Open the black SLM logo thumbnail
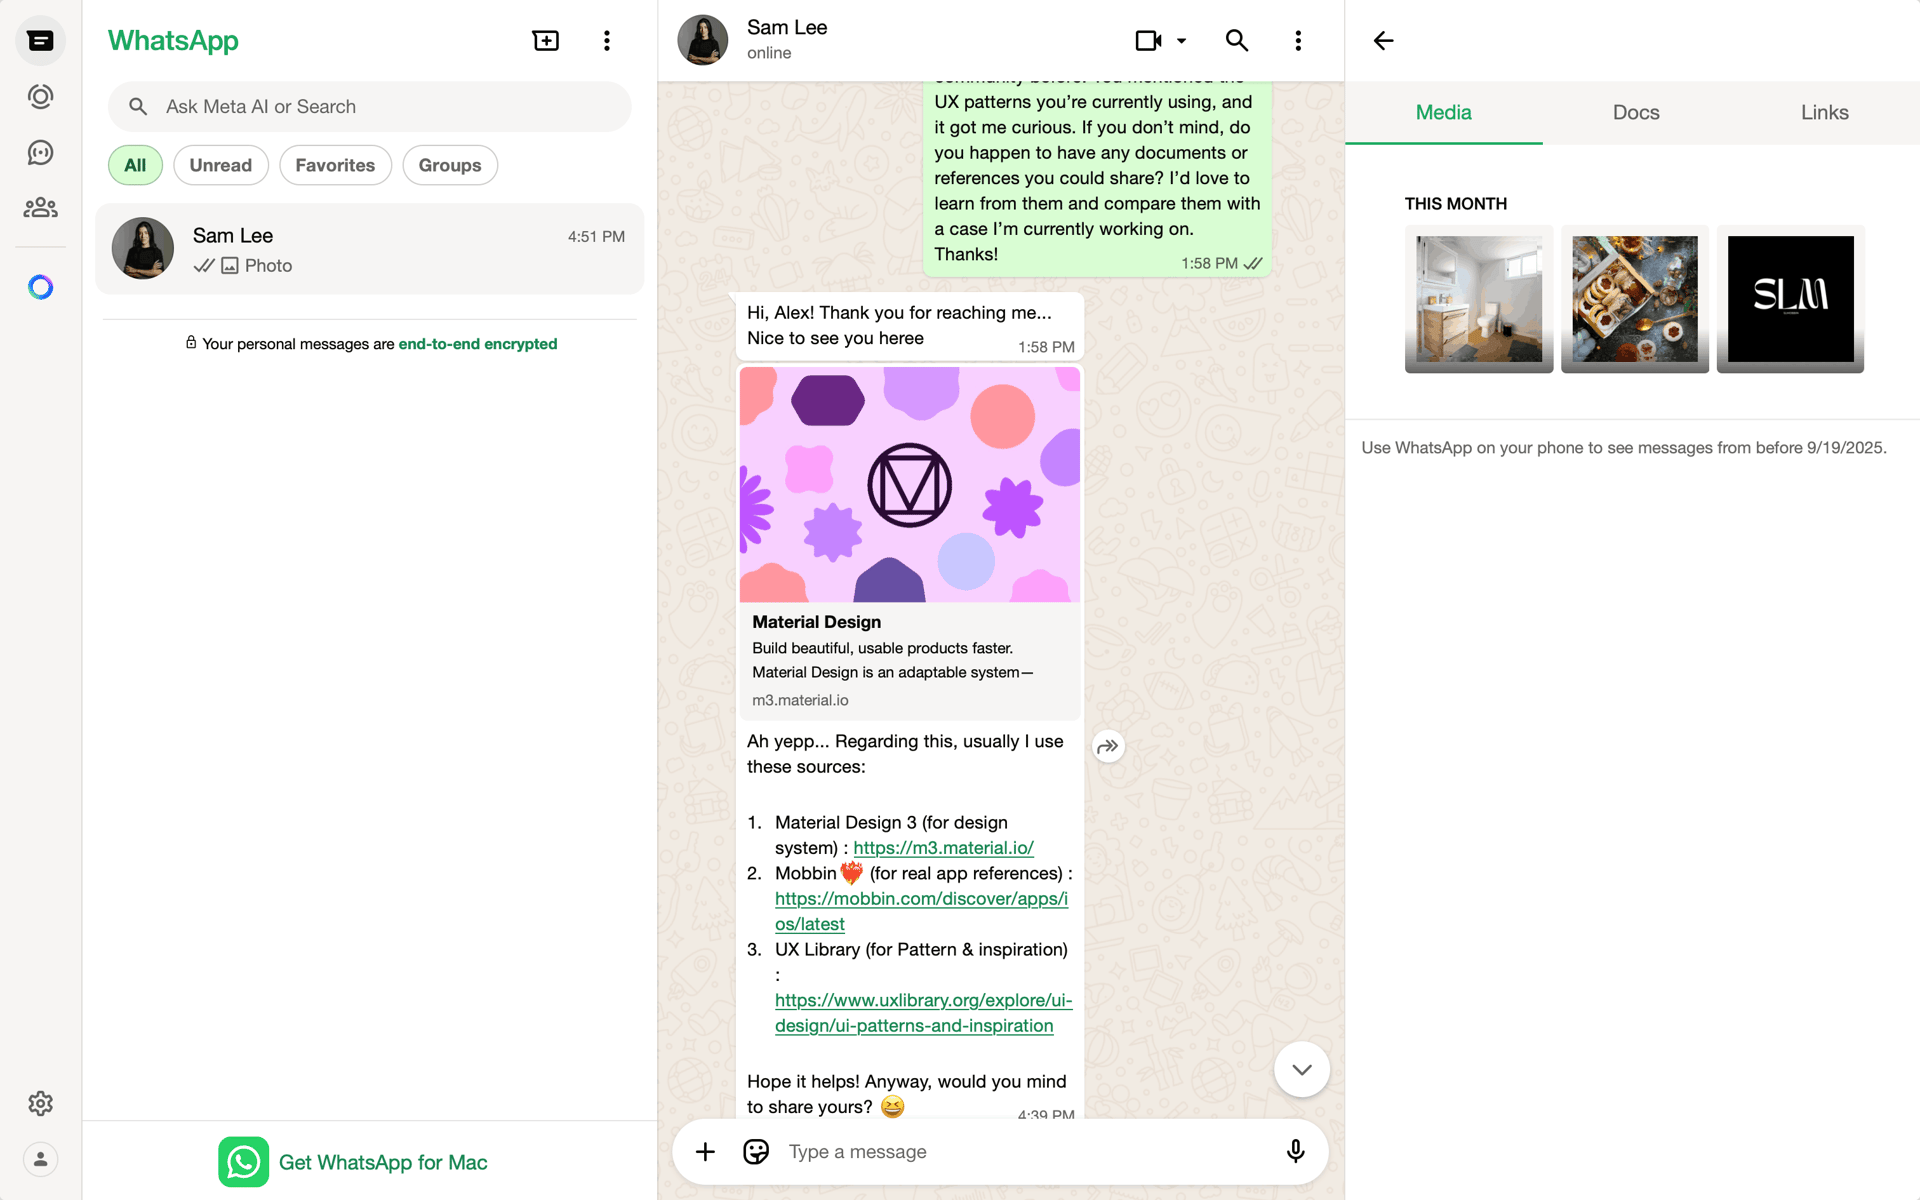Viewport: 1920px width, 1200px height. (x=1790, y=299)
